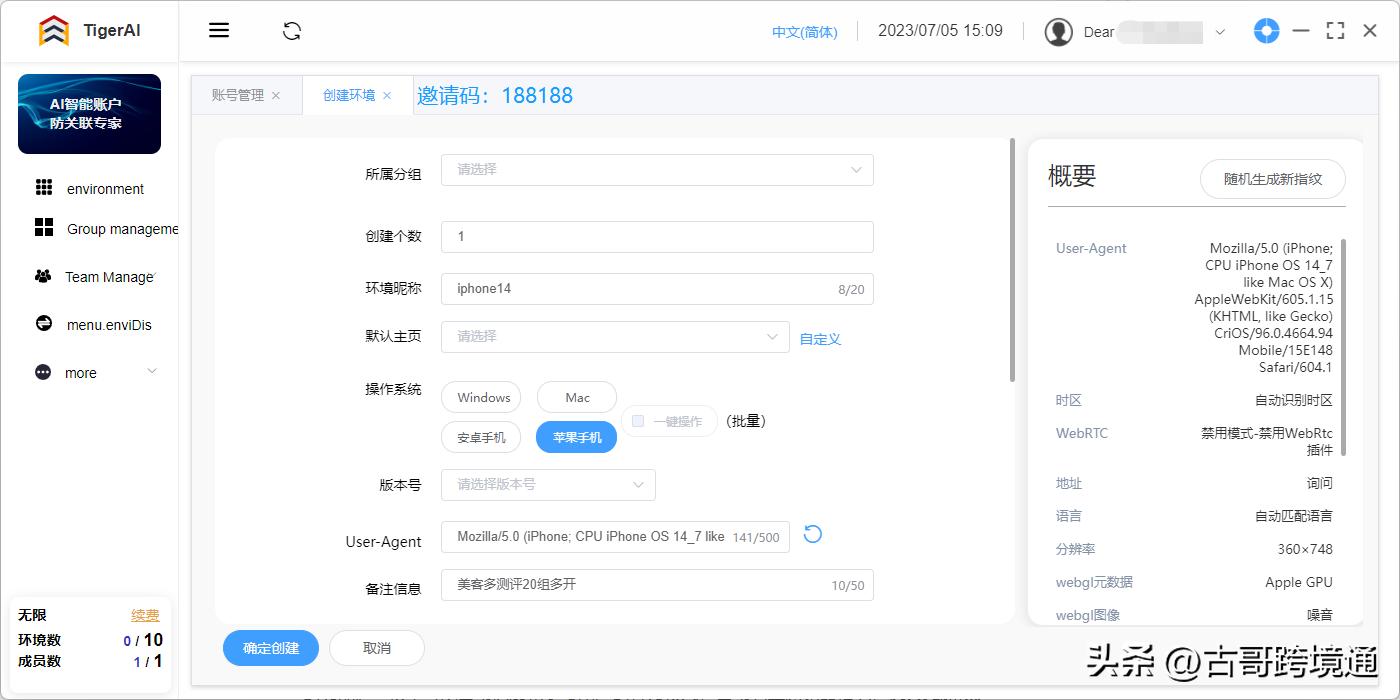Image resolution: width=1400 pixels, height=700 pixels.
Task: Open the hamburger menu next to TigerAI logo
Action: tap(218, 30)
